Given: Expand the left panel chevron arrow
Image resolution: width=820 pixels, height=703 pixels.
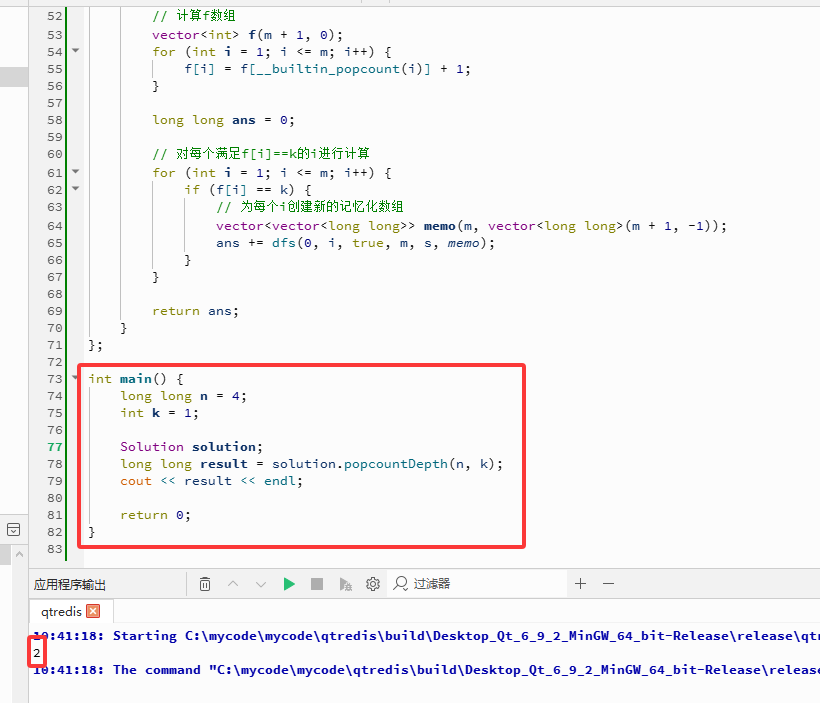Looking at the screenshot, I should [x=19, y=554].
